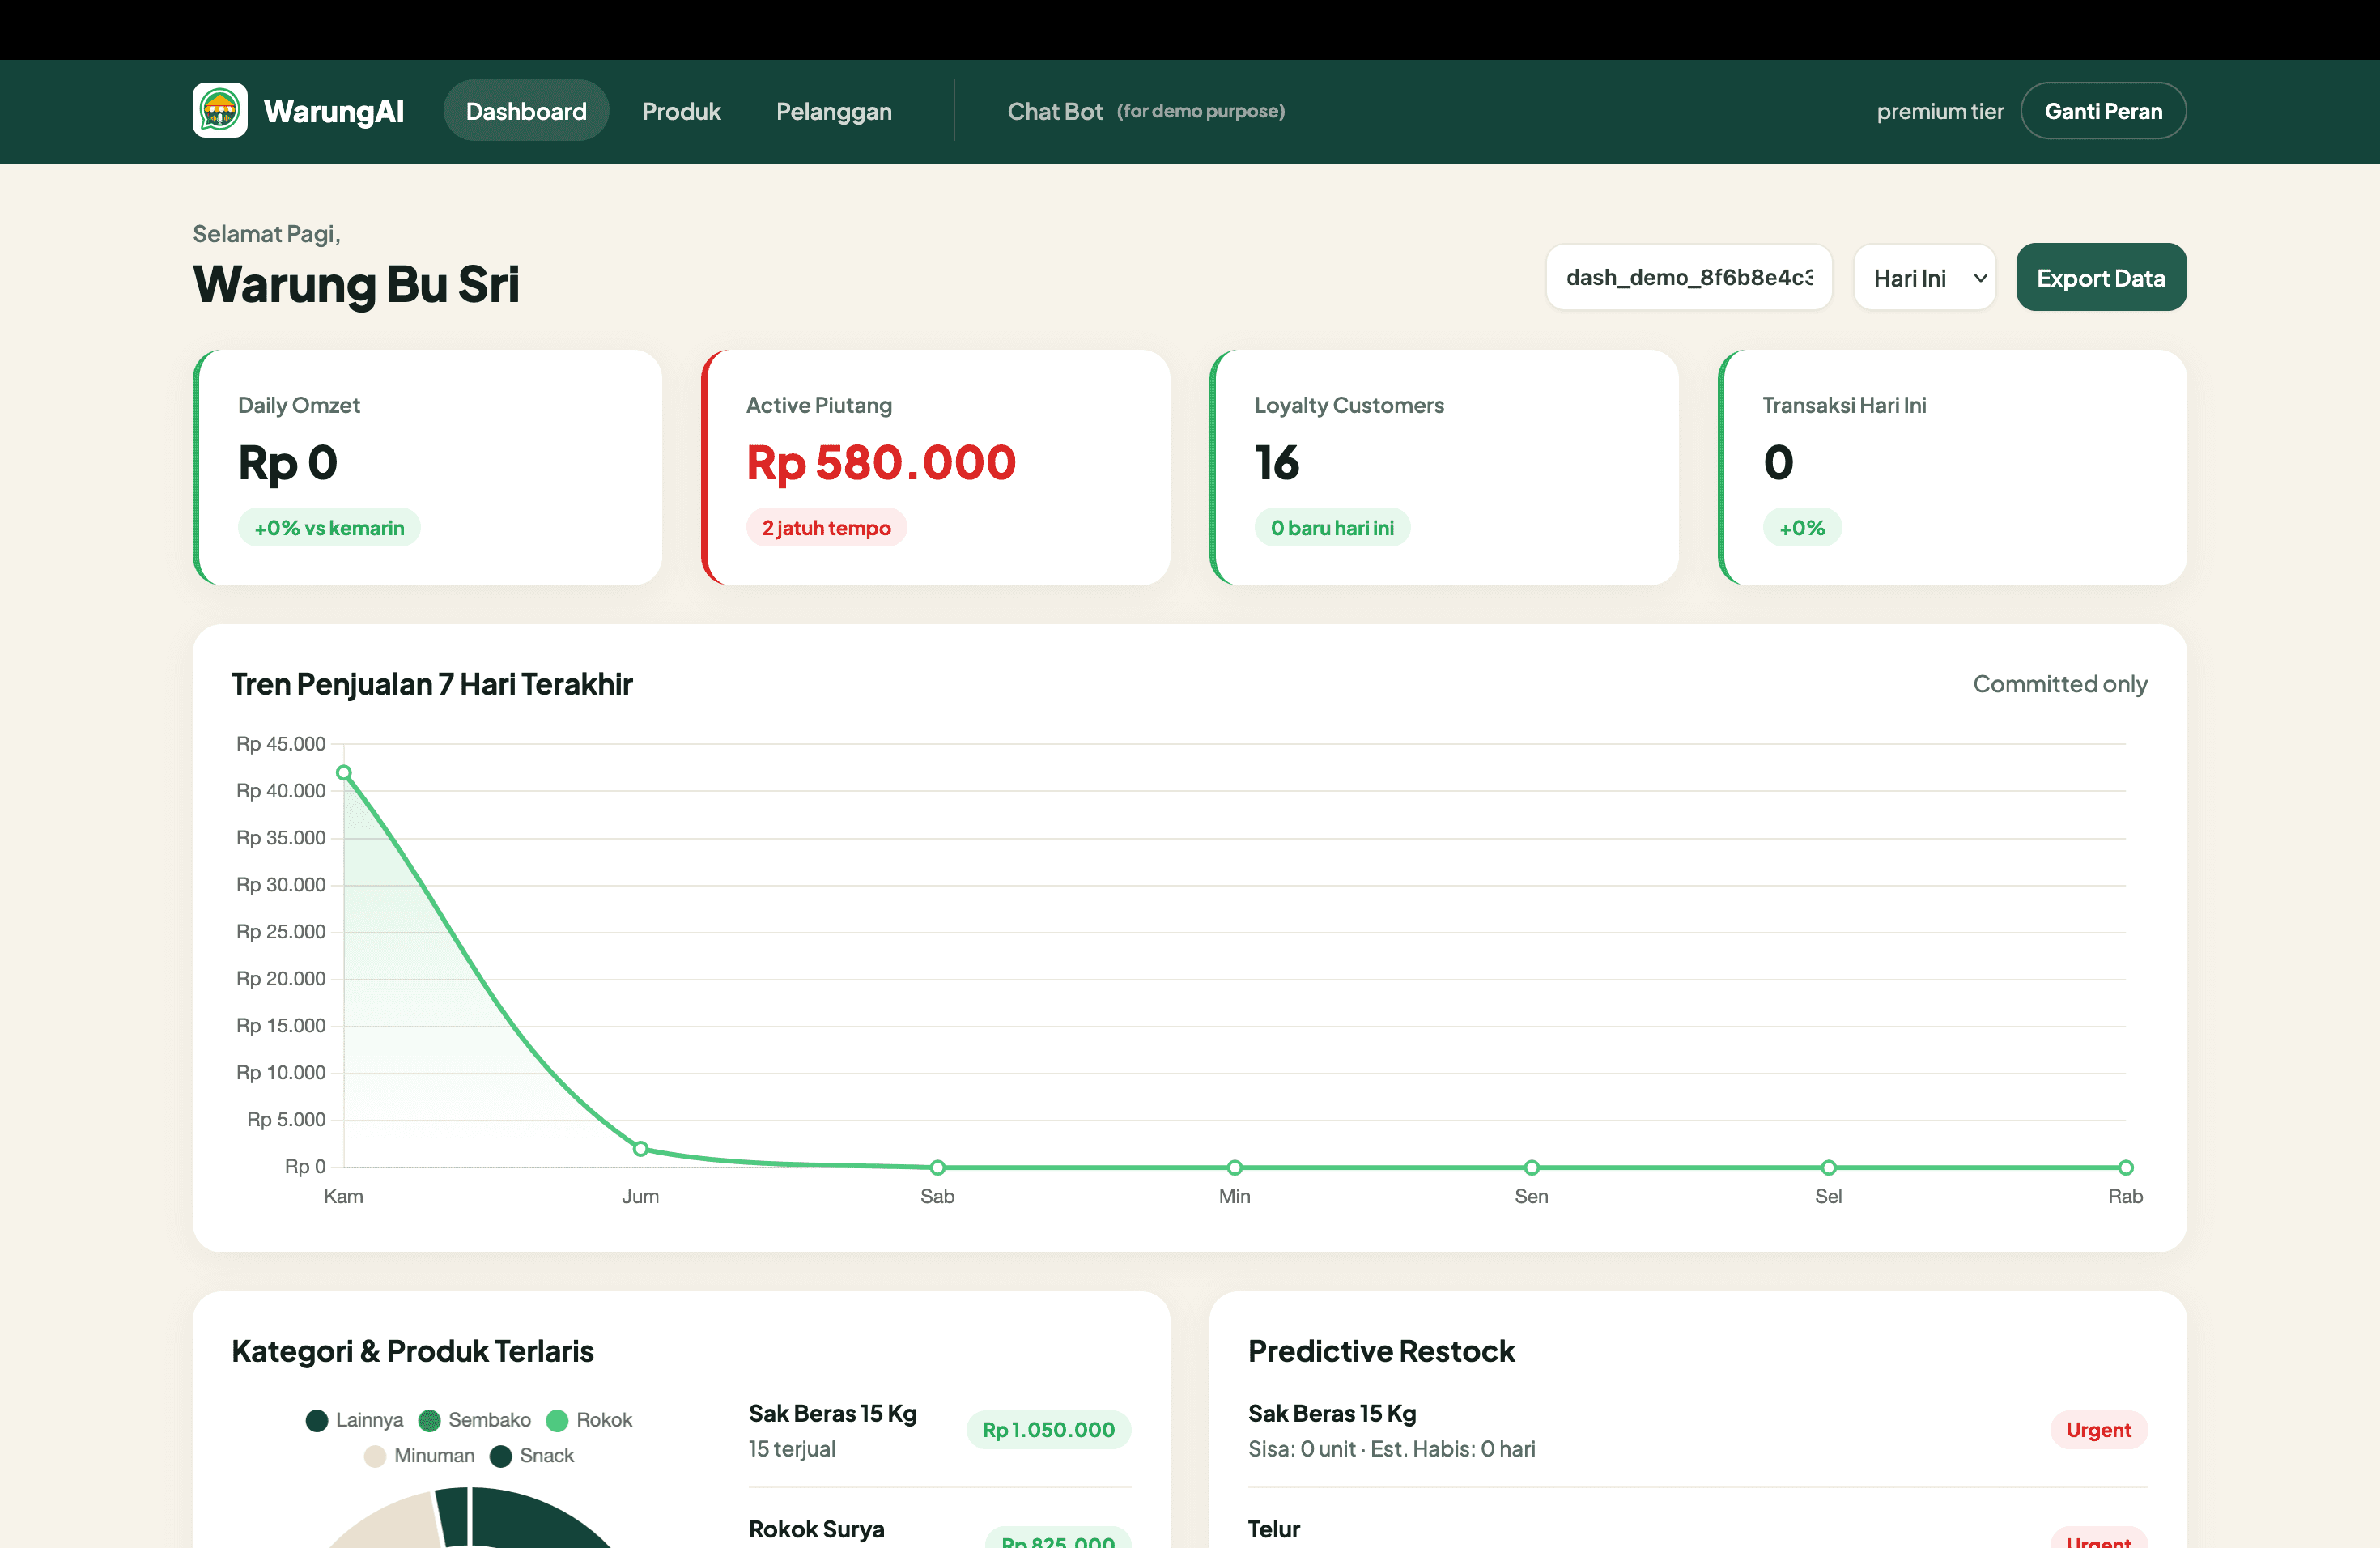Viewport: 2380px width, 1548px height.
Task: Select the Sel data point on chart
Action: click(1829, 1167)
